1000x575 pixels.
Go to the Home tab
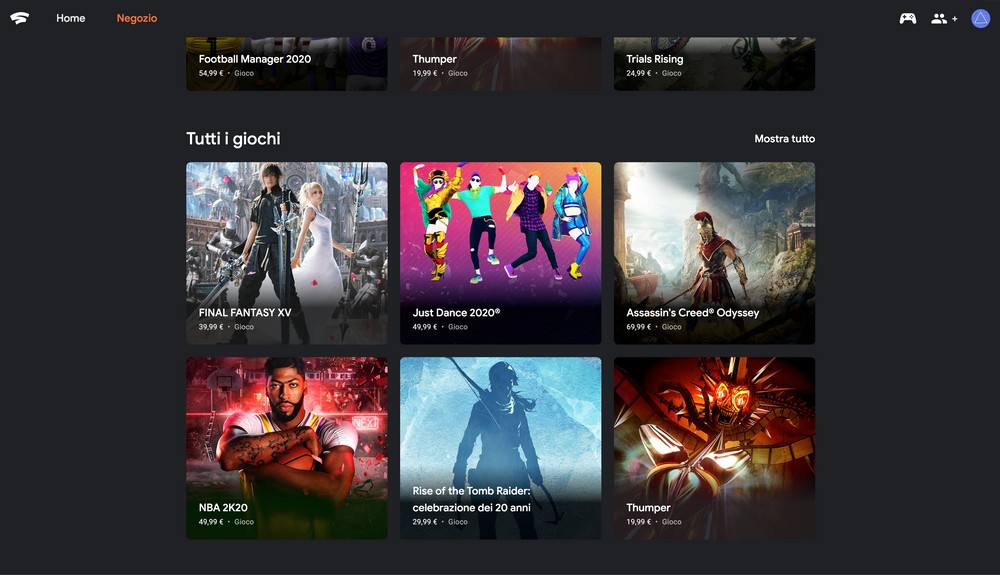pos(70,18)
